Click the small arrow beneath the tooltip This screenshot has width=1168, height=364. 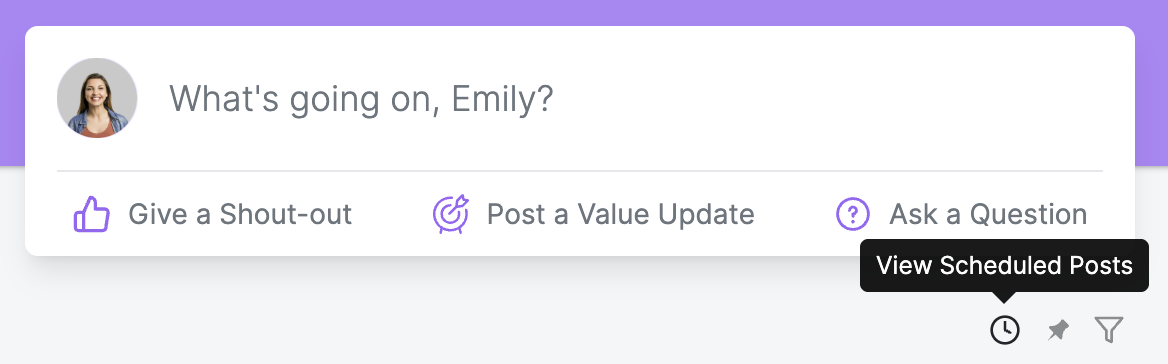coord(1004,297)
